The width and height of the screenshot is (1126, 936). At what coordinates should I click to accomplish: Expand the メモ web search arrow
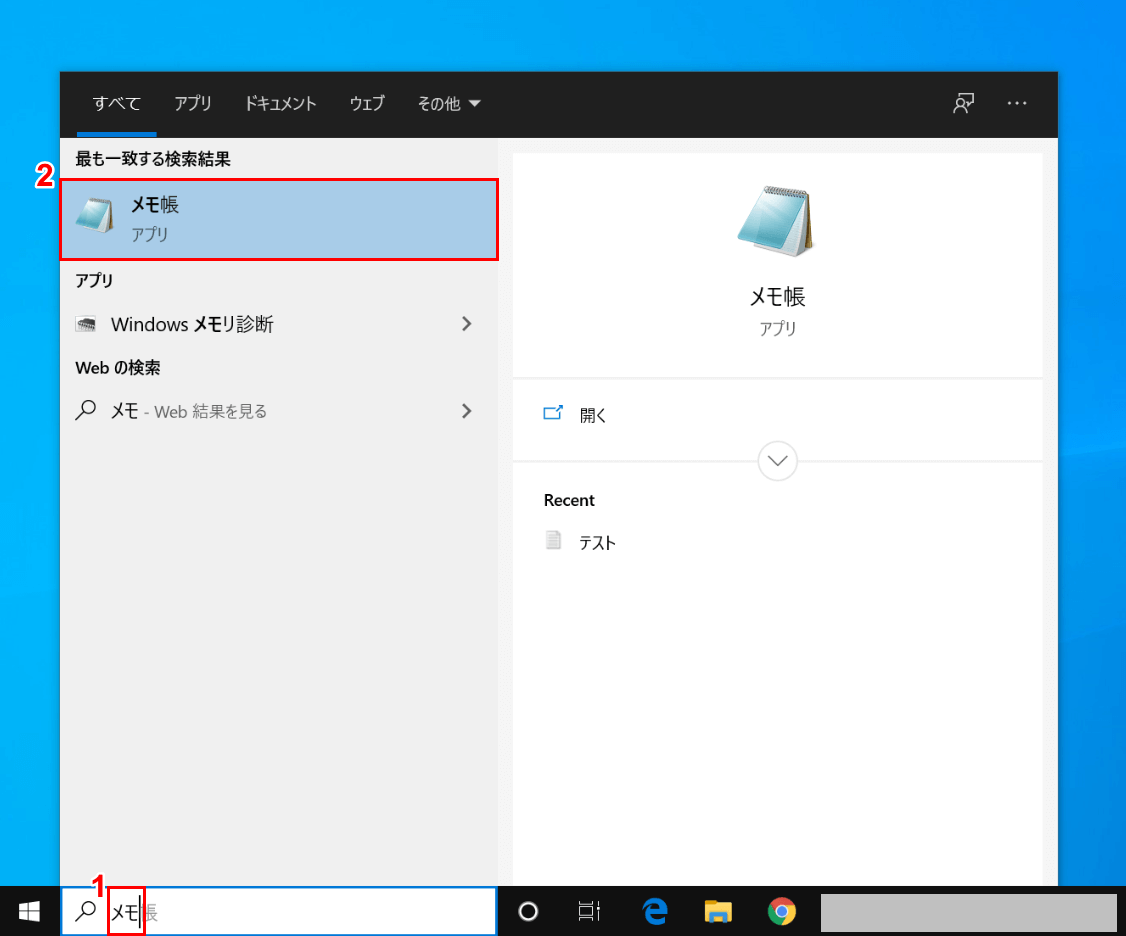467,411
